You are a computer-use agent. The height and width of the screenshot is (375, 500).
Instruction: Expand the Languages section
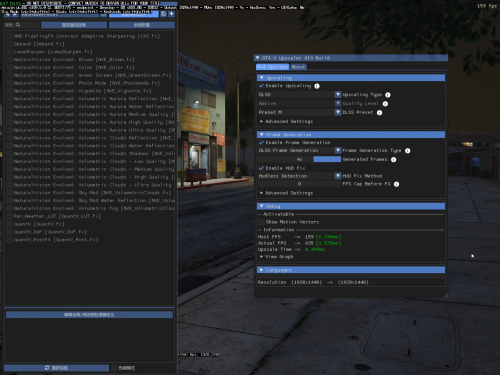pos(351,270)
